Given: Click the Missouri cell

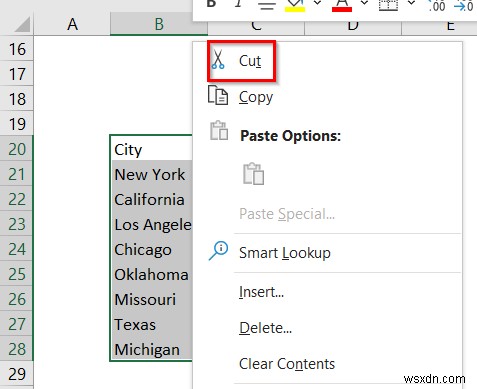Looking at the screenshot, I should pos(152,299).
